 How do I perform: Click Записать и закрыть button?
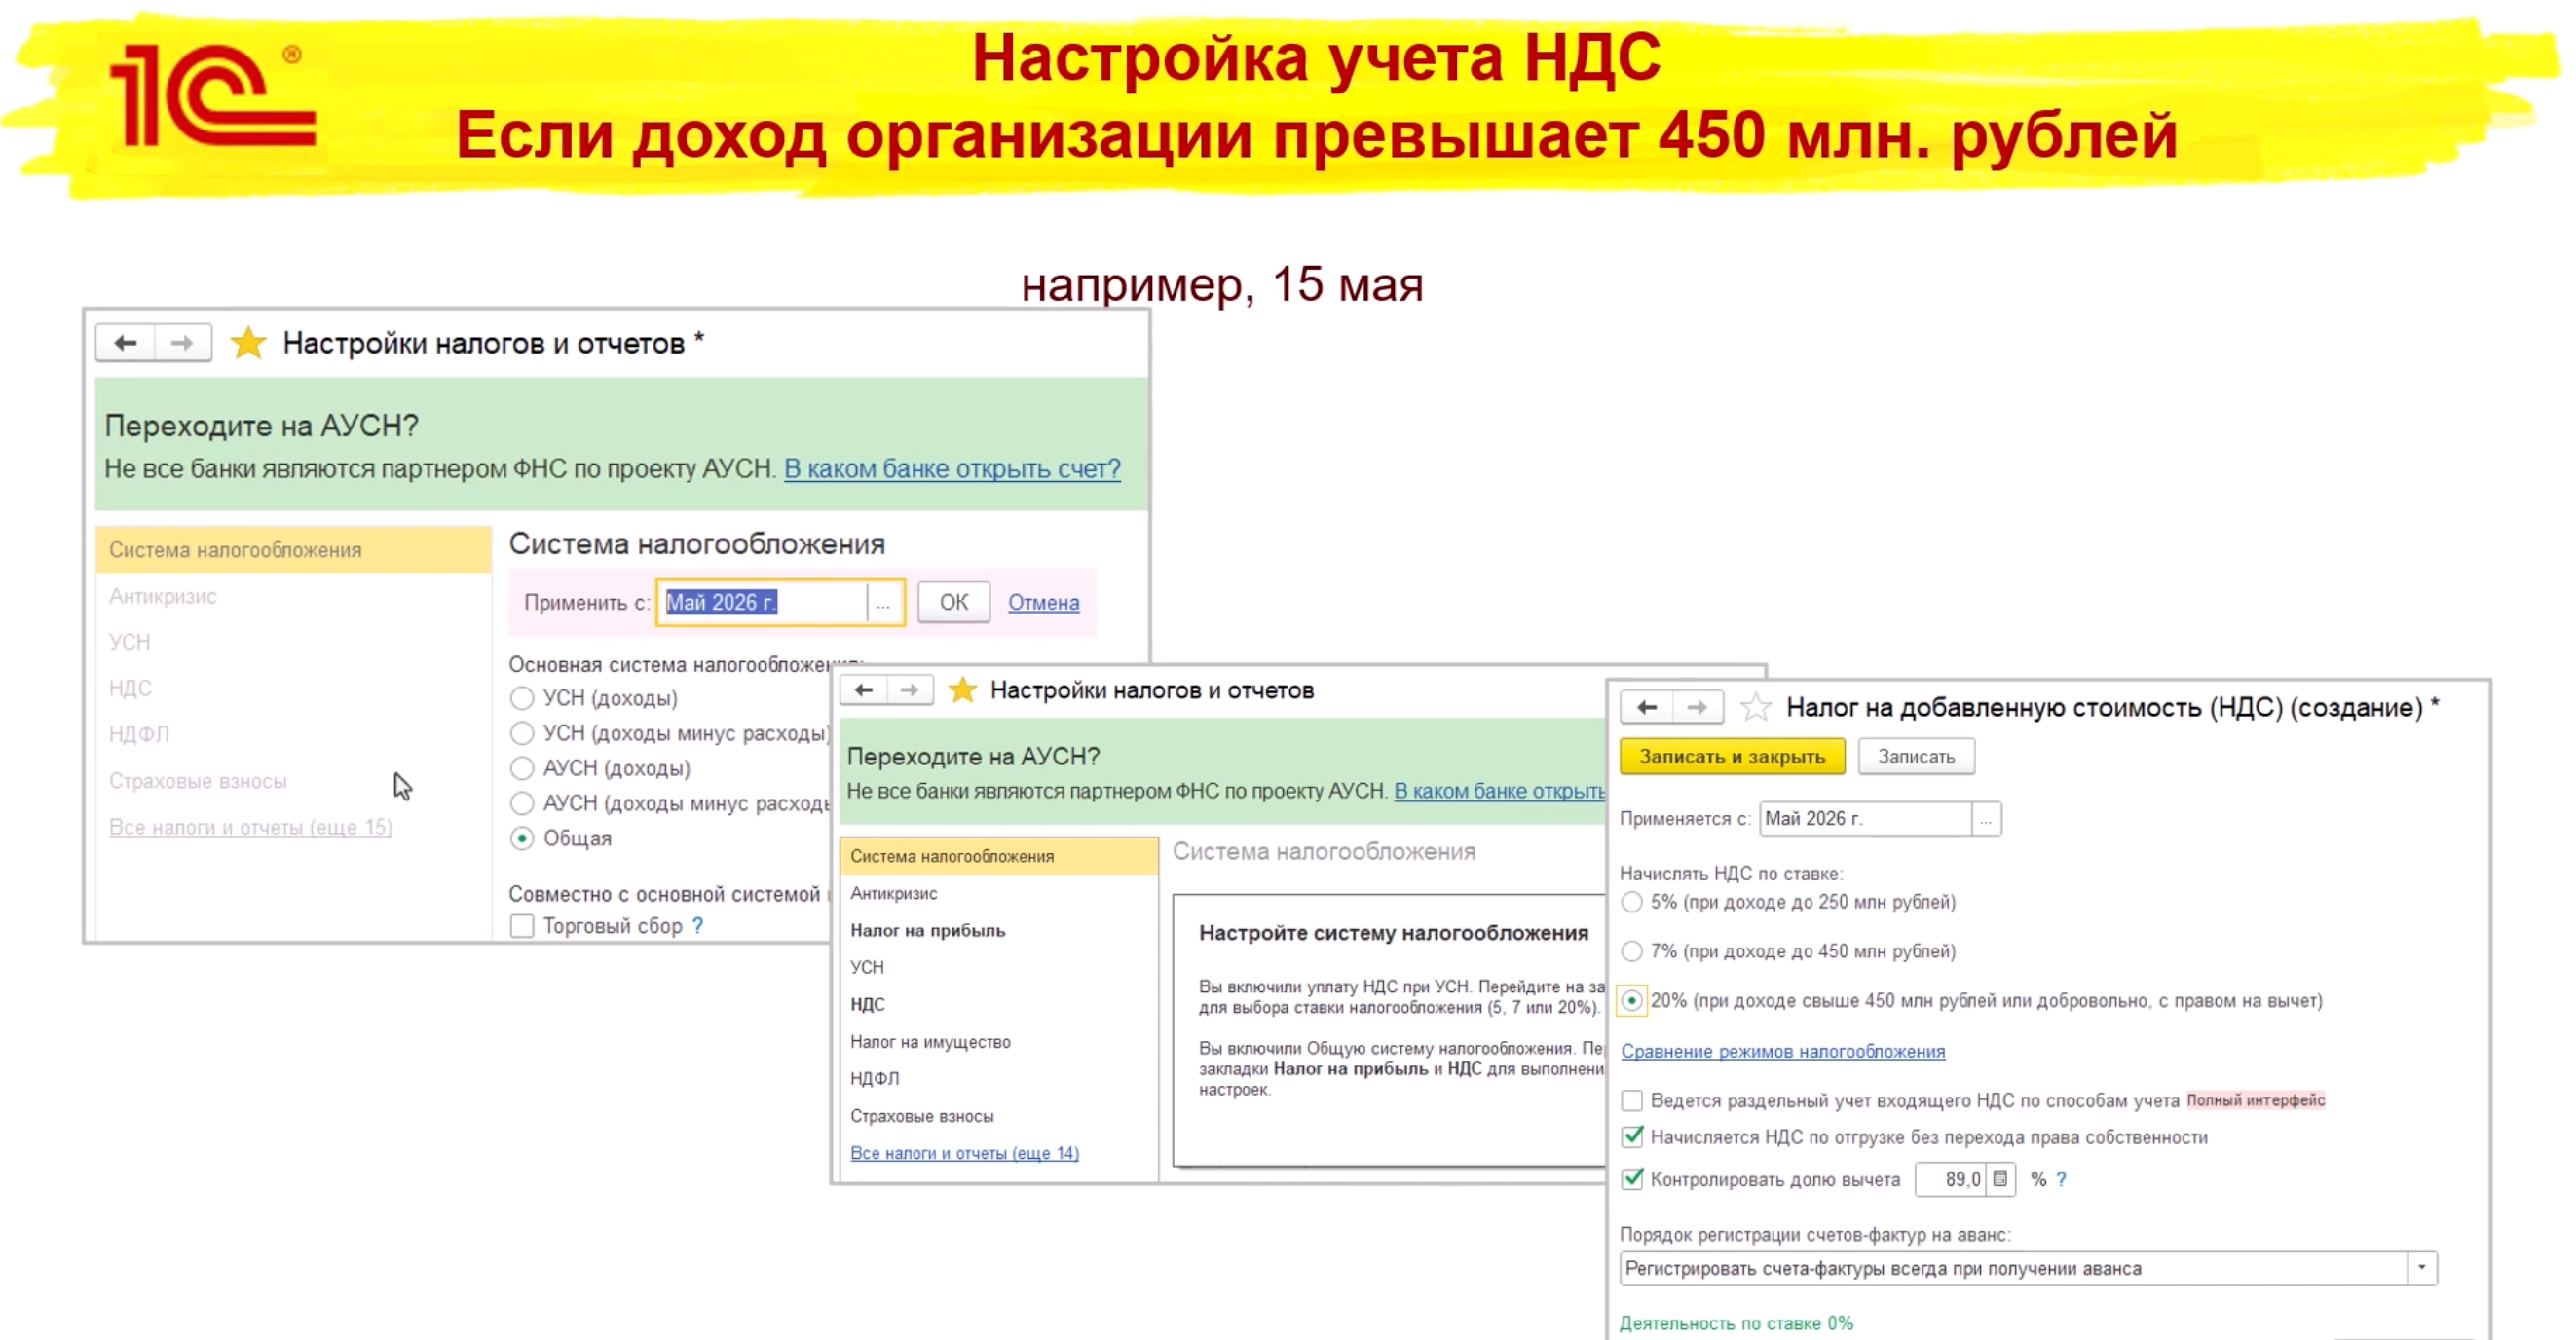[1731, 757]
